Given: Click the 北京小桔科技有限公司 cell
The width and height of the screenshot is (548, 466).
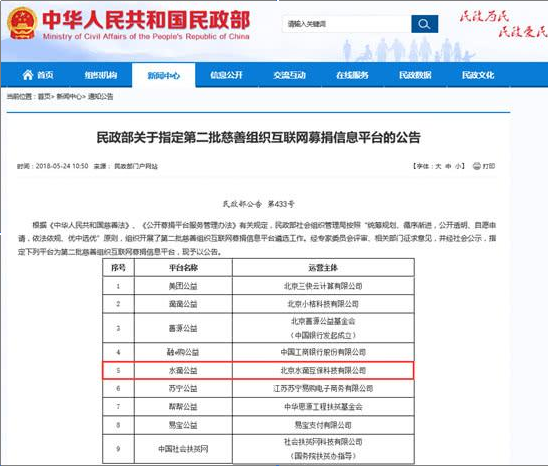Looking at the screenshot, I should [323, 304].
